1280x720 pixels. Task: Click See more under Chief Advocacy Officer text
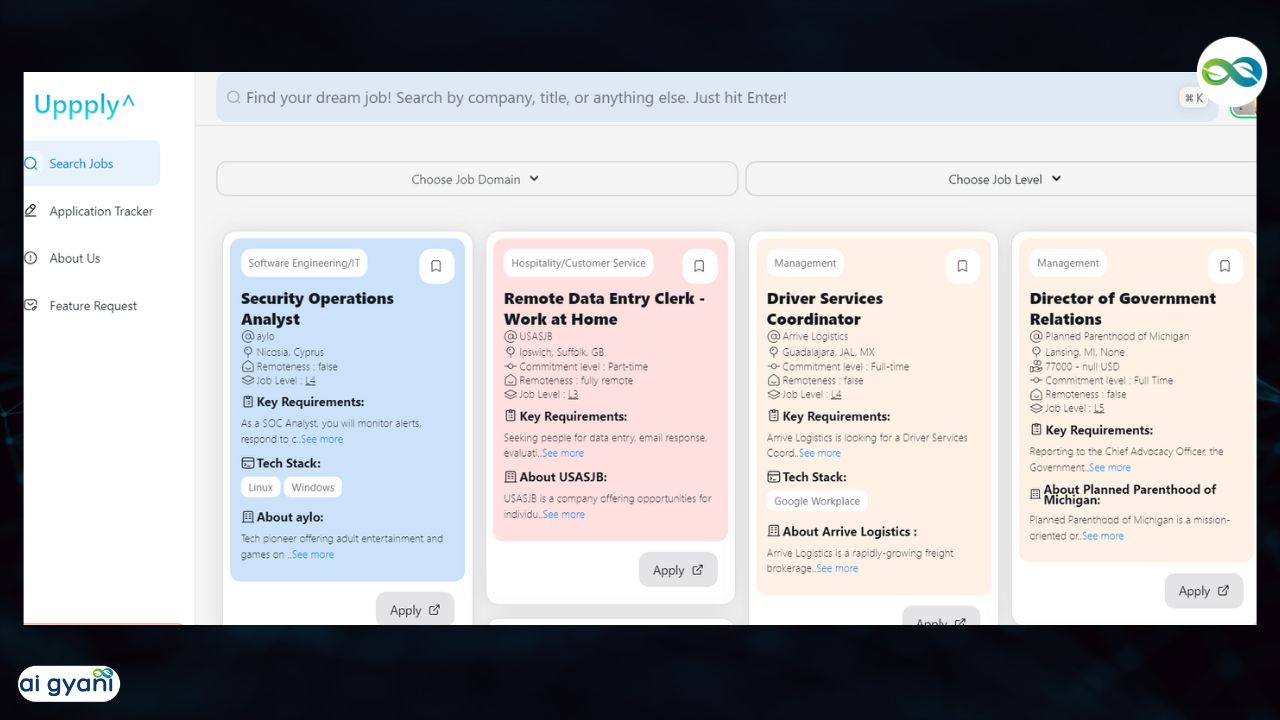click(x=1110, y=467)
